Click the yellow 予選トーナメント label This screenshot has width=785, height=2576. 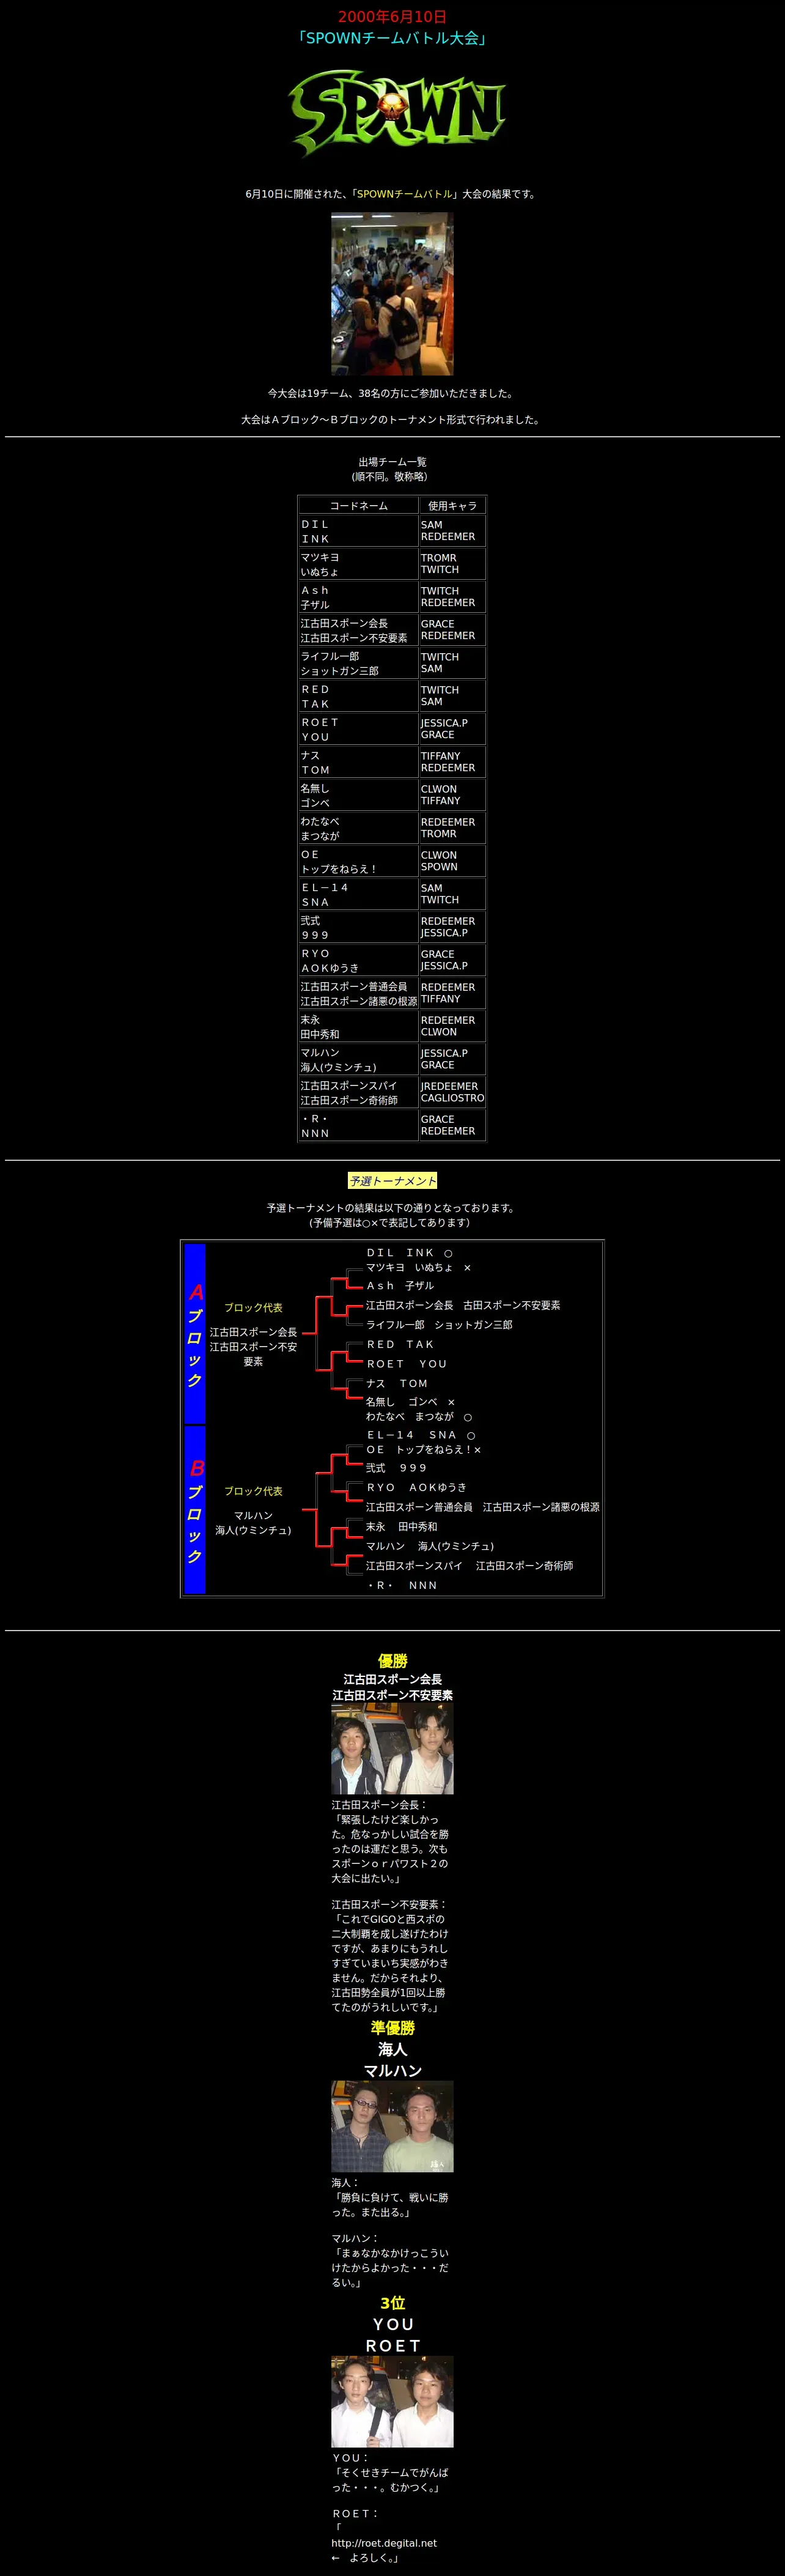click(392, 1181)
